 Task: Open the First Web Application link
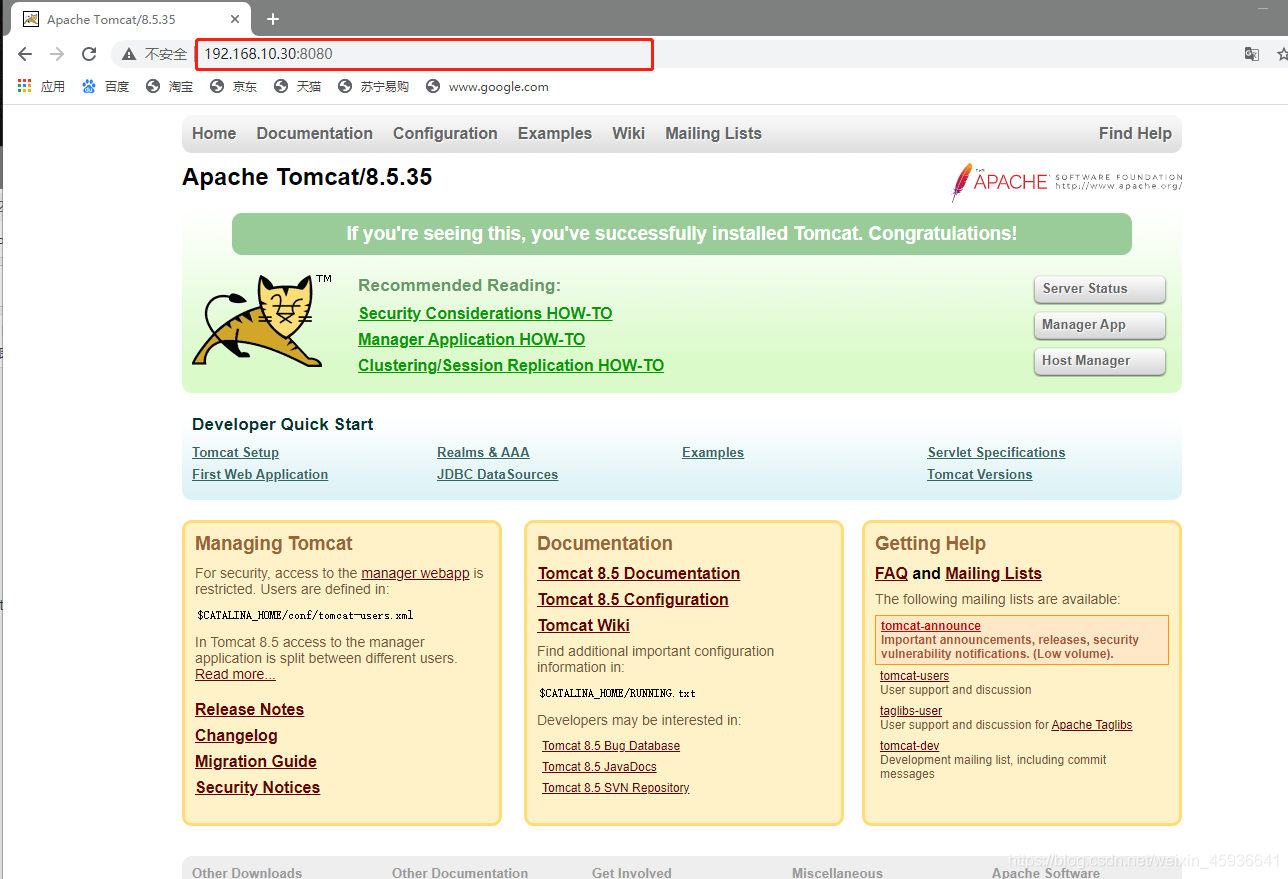260,474
